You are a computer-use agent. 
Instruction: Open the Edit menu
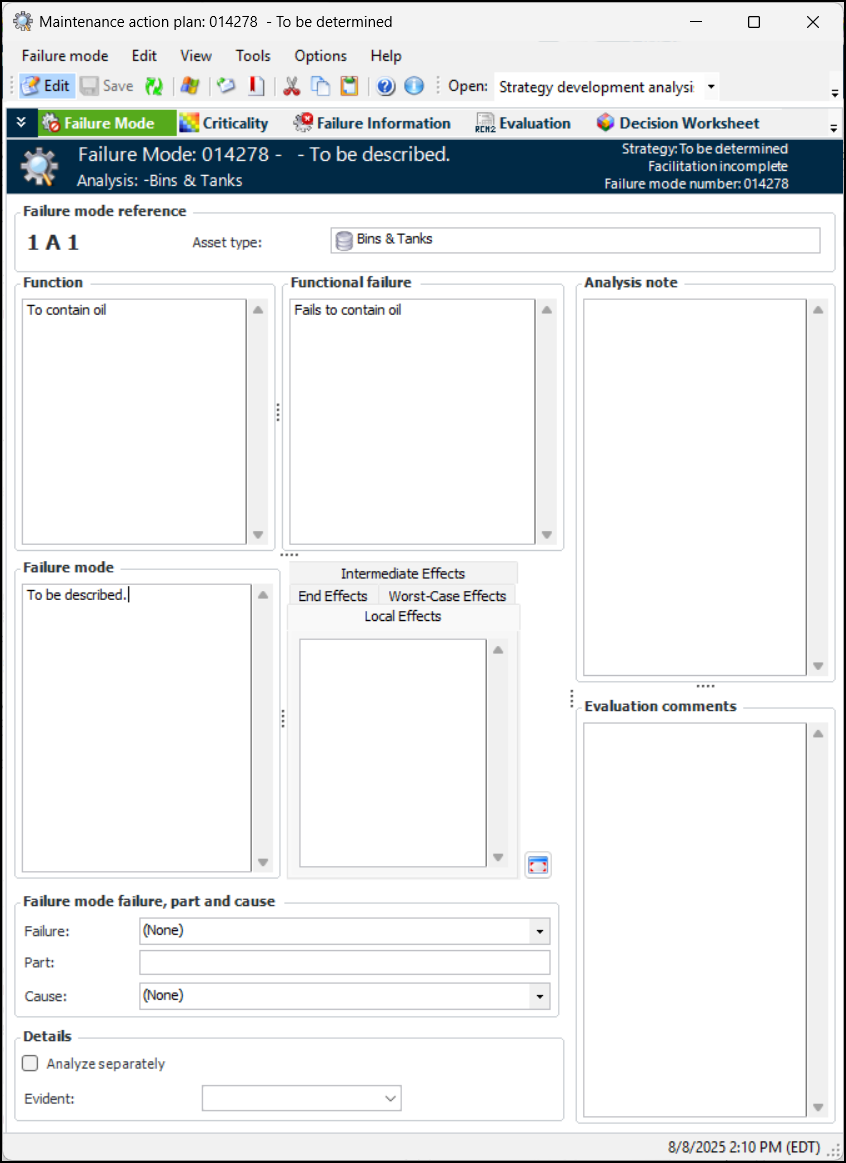145,56
